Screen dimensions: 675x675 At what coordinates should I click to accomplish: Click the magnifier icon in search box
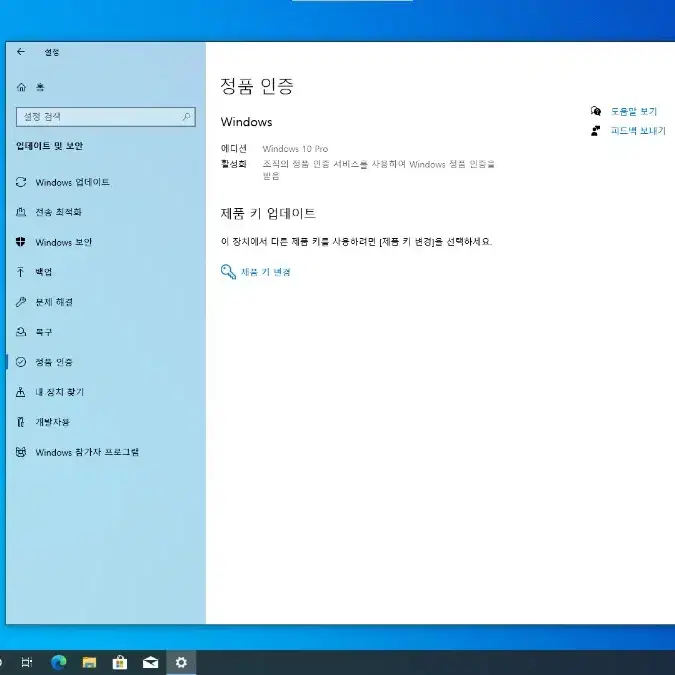(186, 117)
